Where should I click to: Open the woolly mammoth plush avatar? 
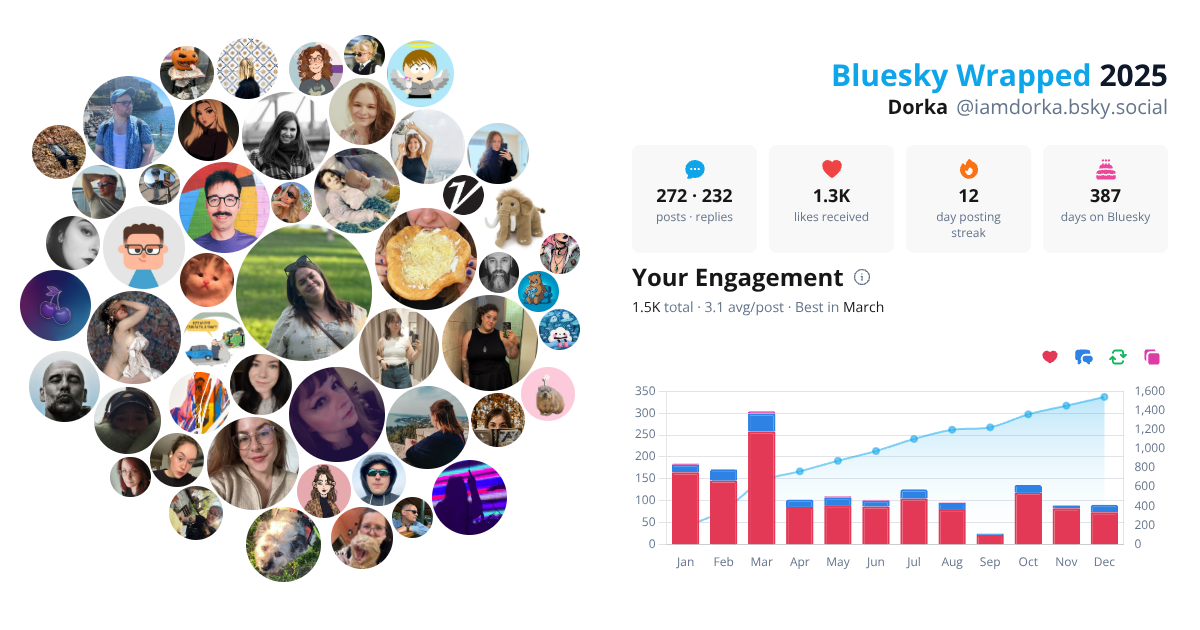(518, 216)
